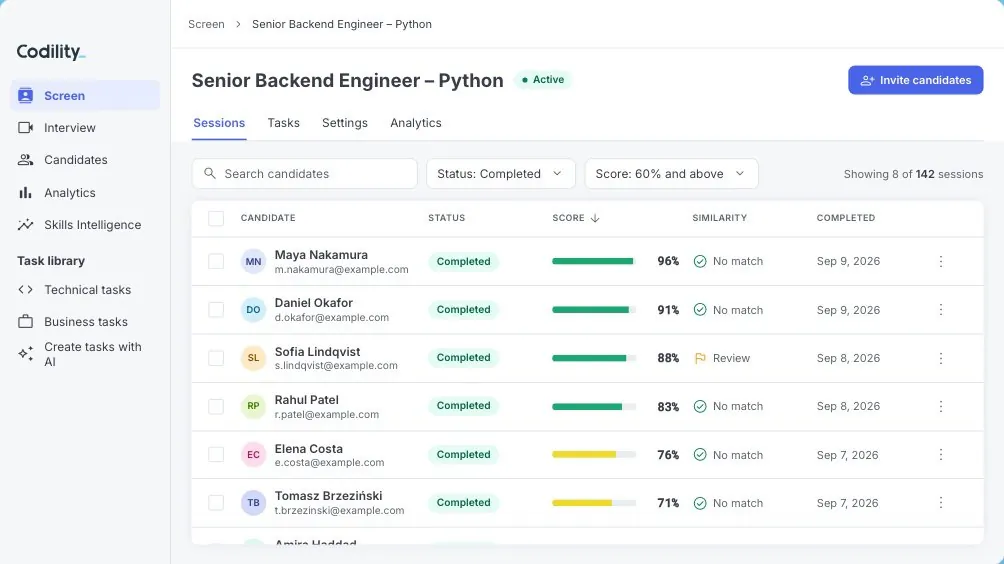
Task: Open Skills Intelligence trend icon
Action: point(26,225)
